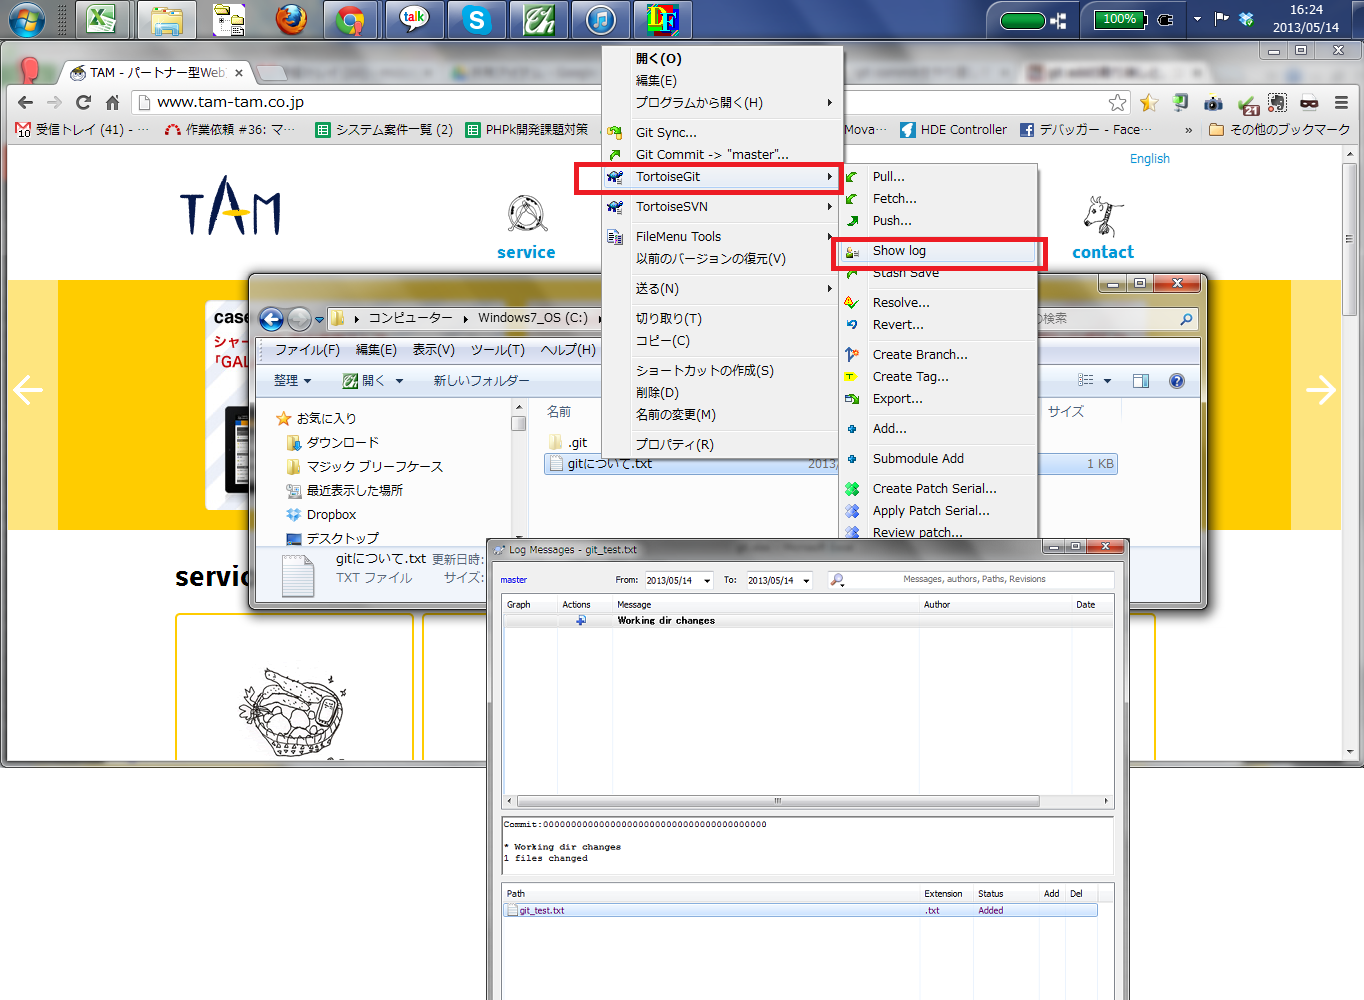Click the Windows Start orb

pyautogui.click(x=27, y=19)
